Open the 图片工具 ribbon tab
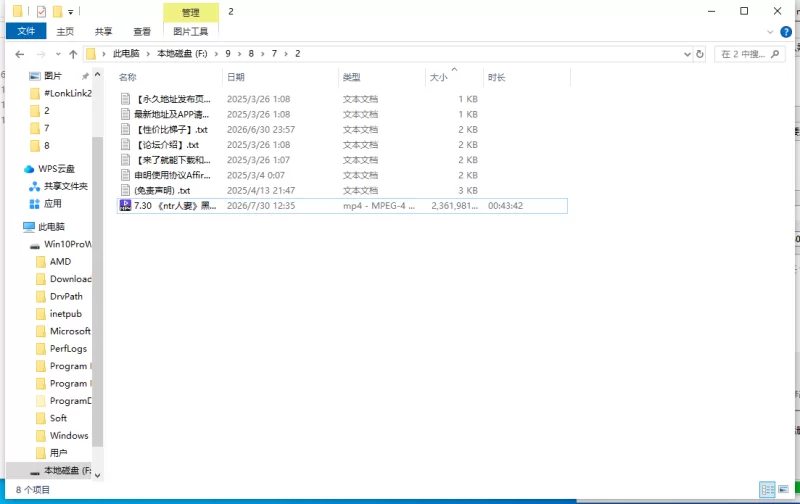This screenshot has width=800, height=504. coord(190,32)
